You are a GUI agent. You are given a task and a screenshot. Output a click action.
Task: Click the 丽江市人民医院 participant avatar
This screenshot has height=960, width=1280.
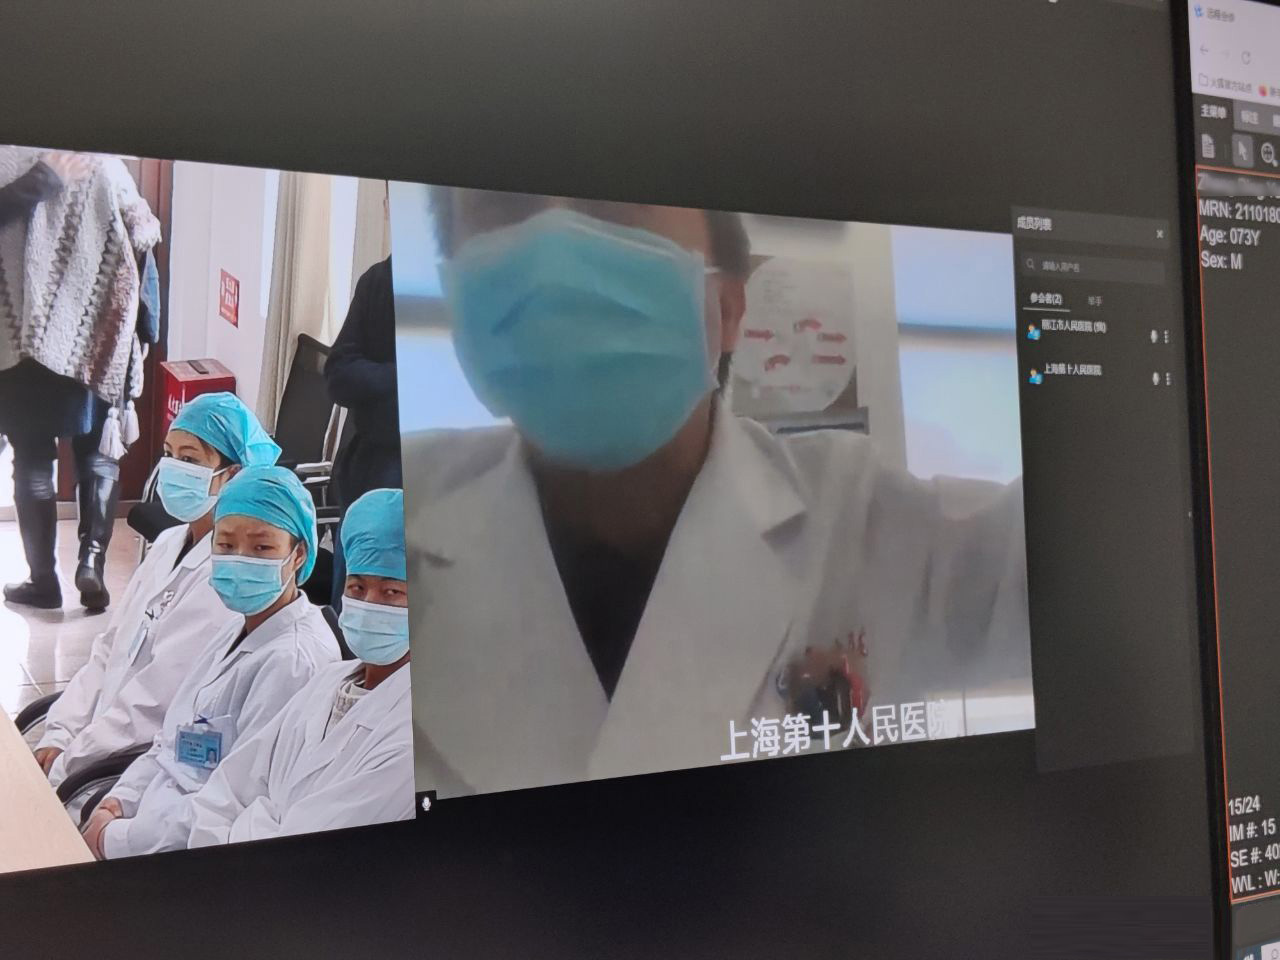point(1033,331)
